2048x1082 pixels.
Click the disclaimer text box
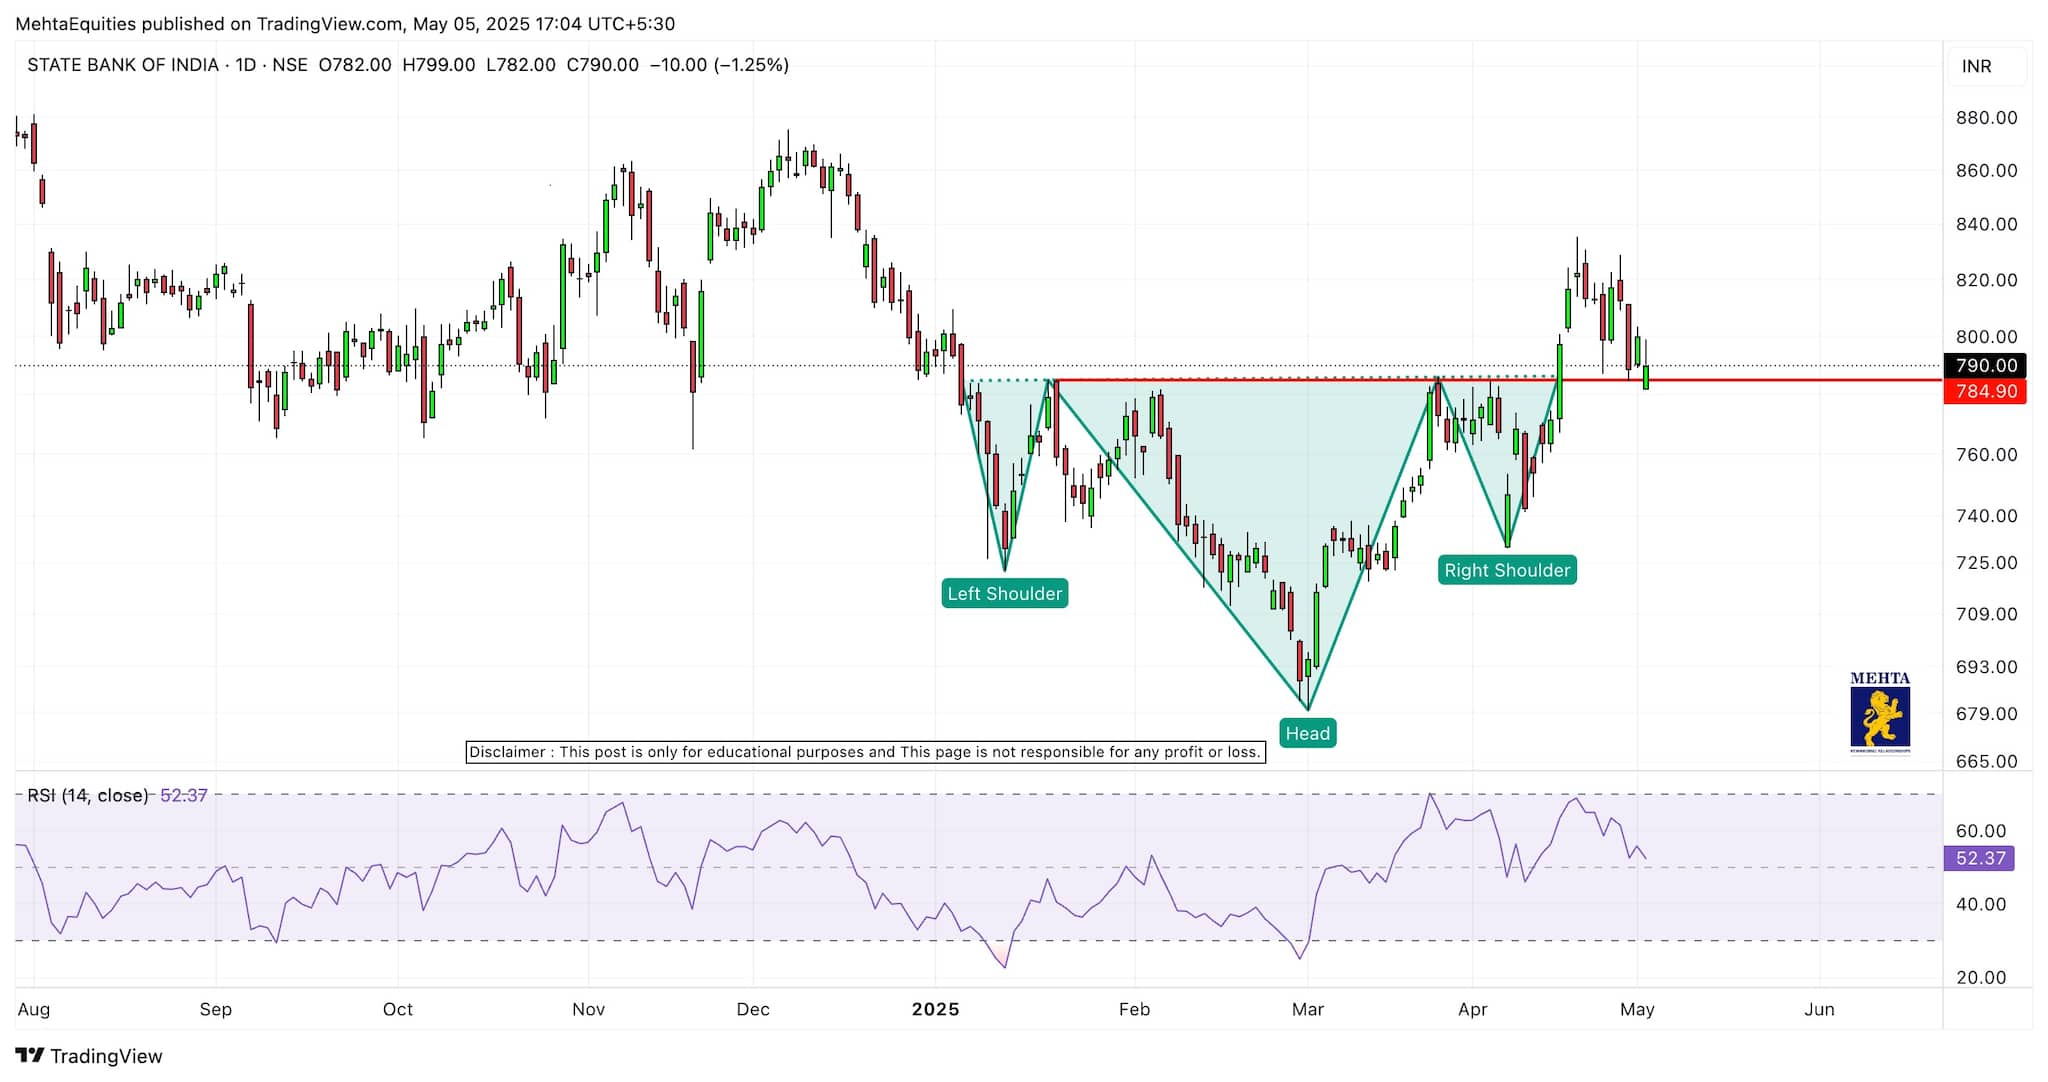pos(865,752)
